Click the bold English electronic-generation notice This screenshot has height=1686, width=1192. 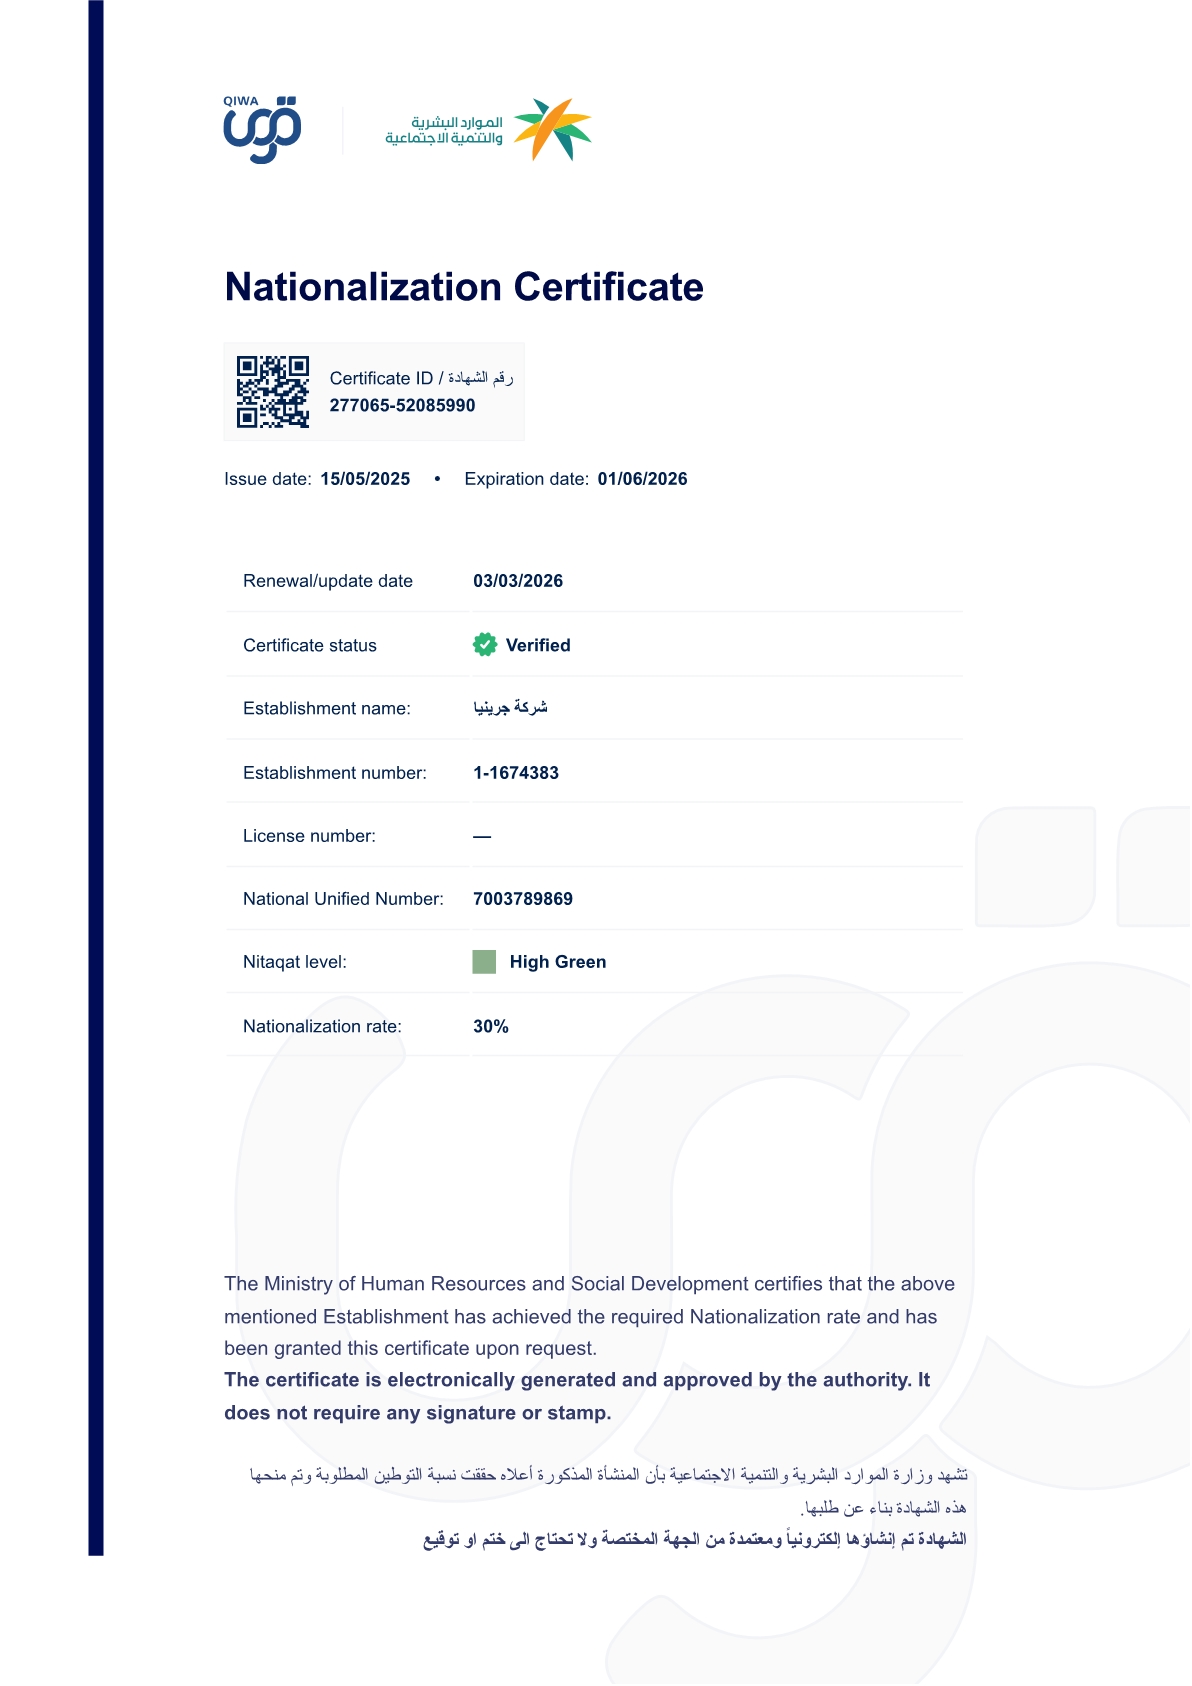[x=576, y=1396]
